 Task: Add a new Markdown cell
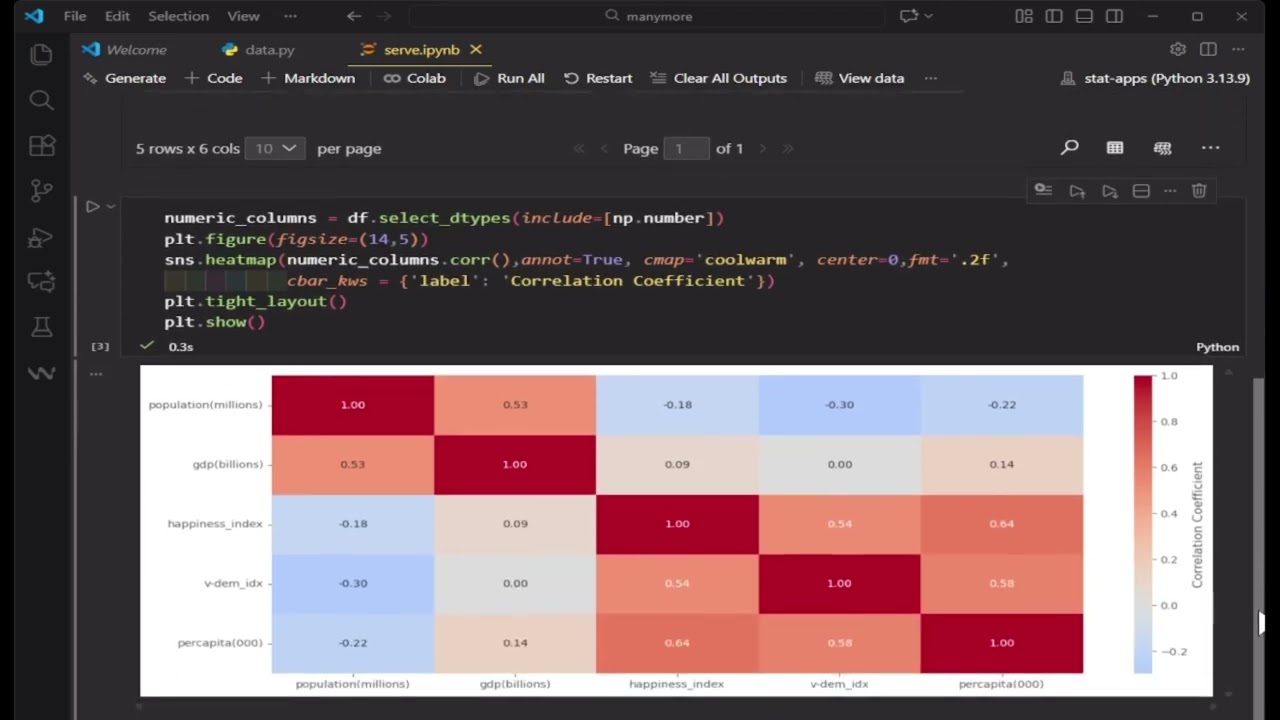pos(308,78)
